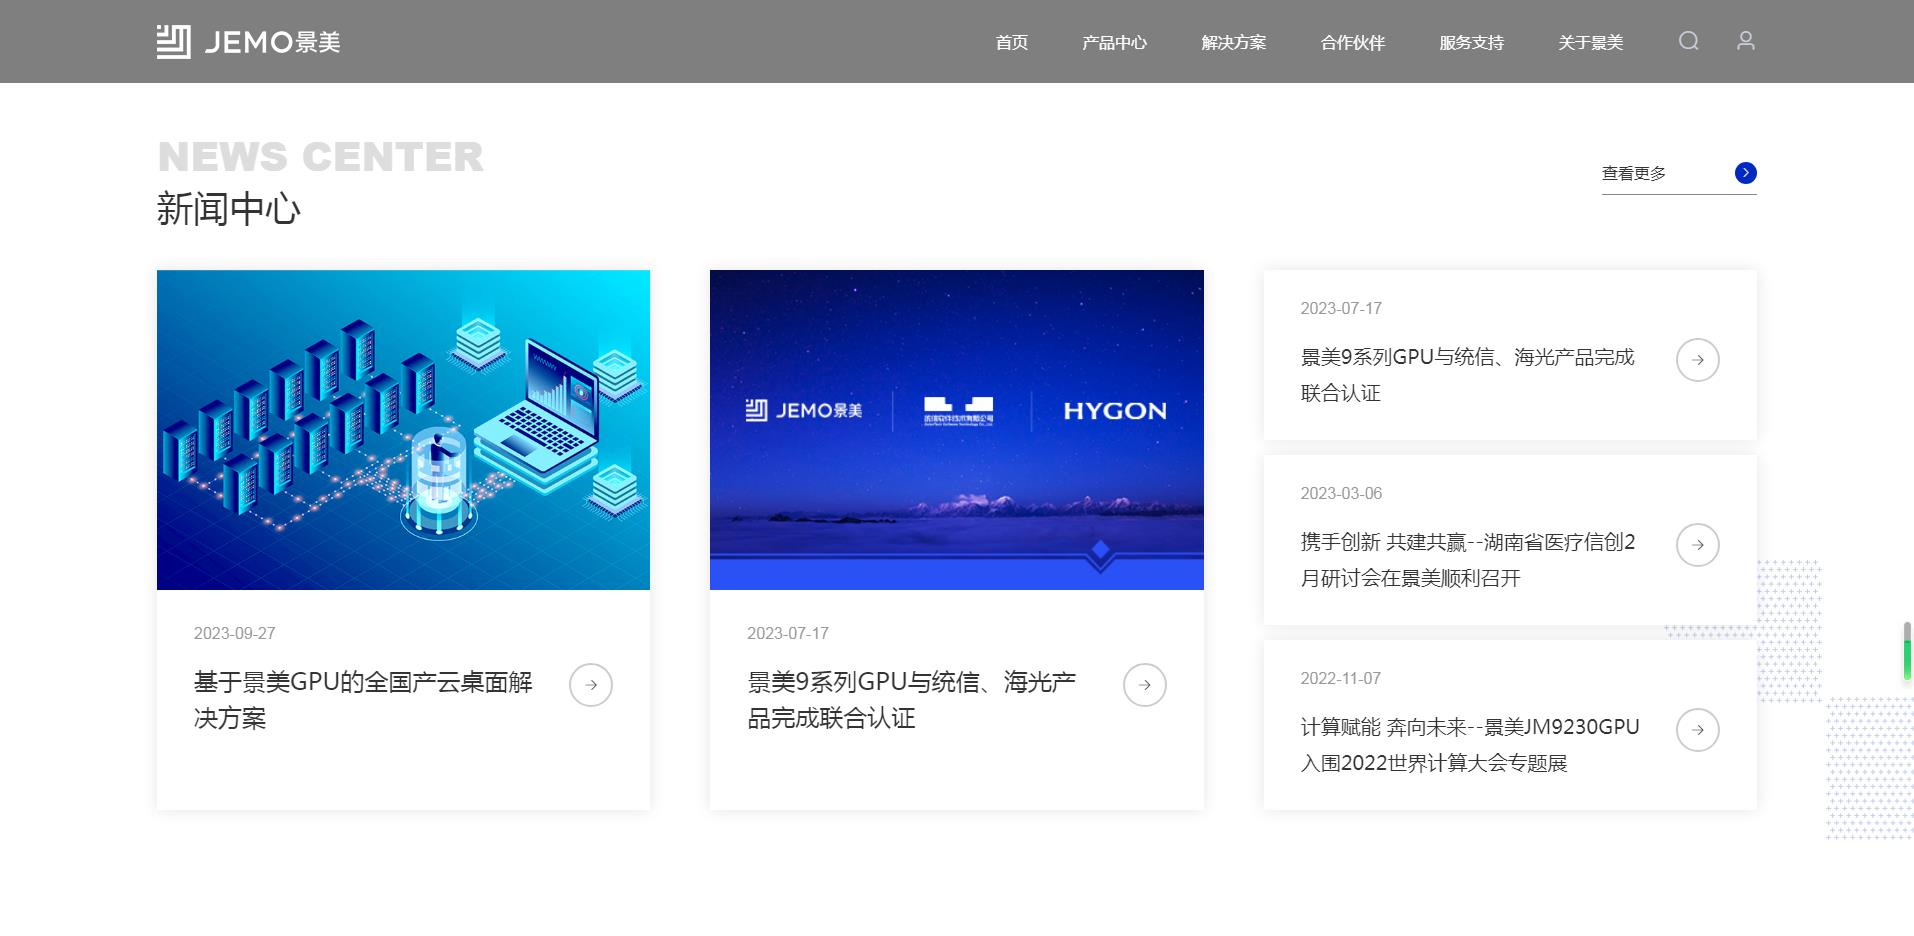Click arrow icon for 国产云桌面解决方案 article

coord(590,685)
